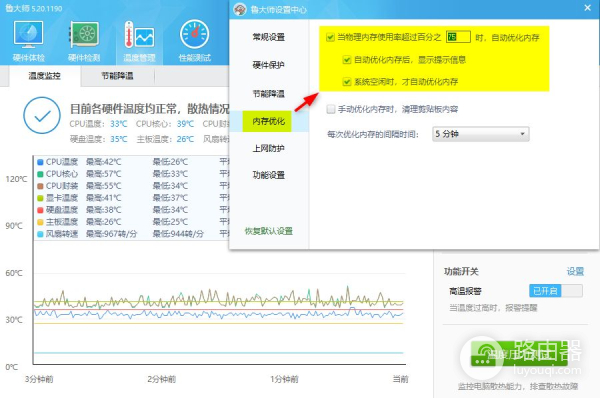Click 3分钟前 time axis label
The width and height of the screenshot is (600, 398).
(x=39, y=379)
